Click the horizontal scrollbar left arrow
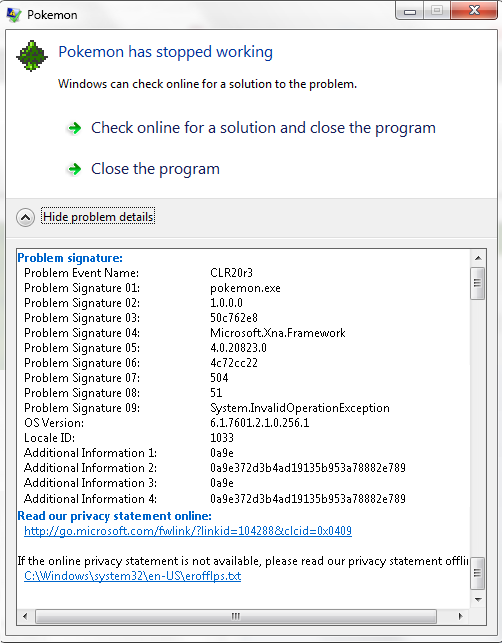 pos(25,616)
